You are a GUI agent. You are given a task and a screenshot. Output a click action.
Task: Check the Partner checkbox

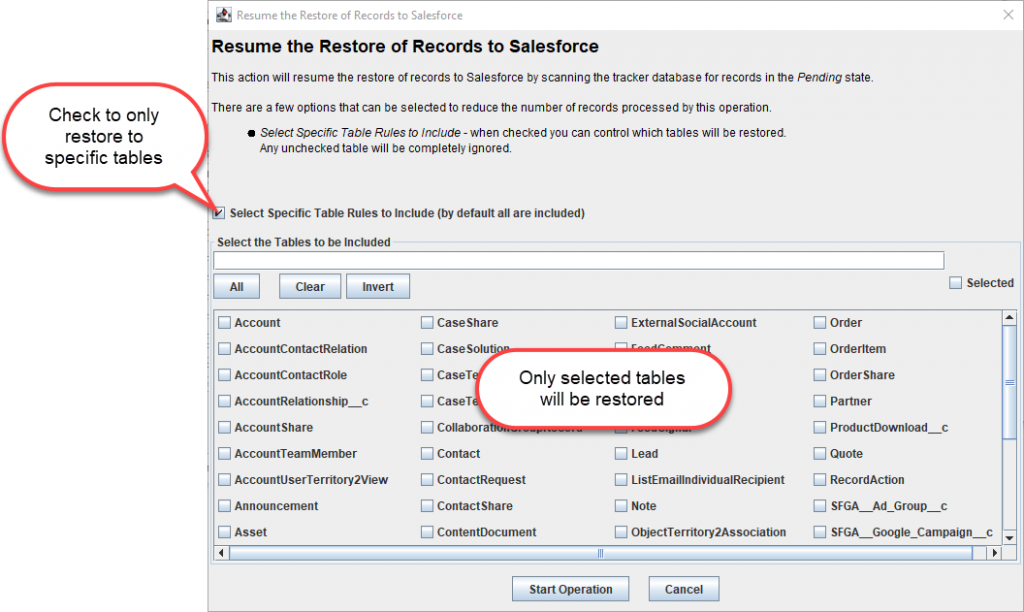click(x=820, y=401)
